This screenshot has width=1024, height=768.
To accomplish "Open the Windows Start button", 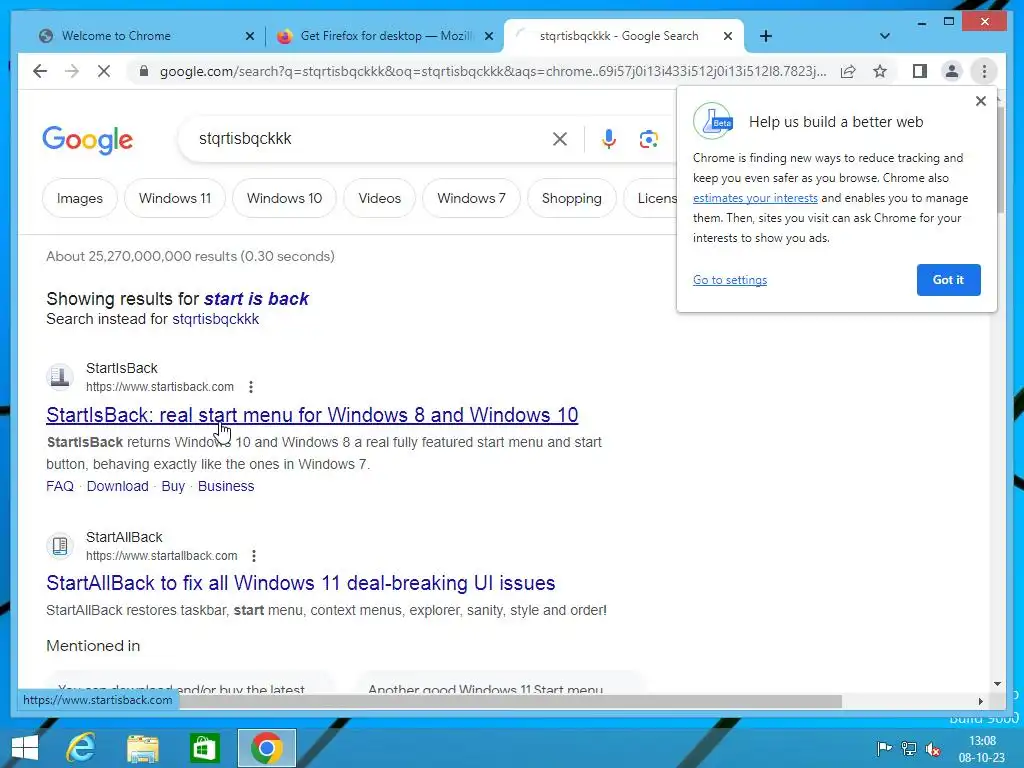I will pyautogui.click(x=25, y=748).
